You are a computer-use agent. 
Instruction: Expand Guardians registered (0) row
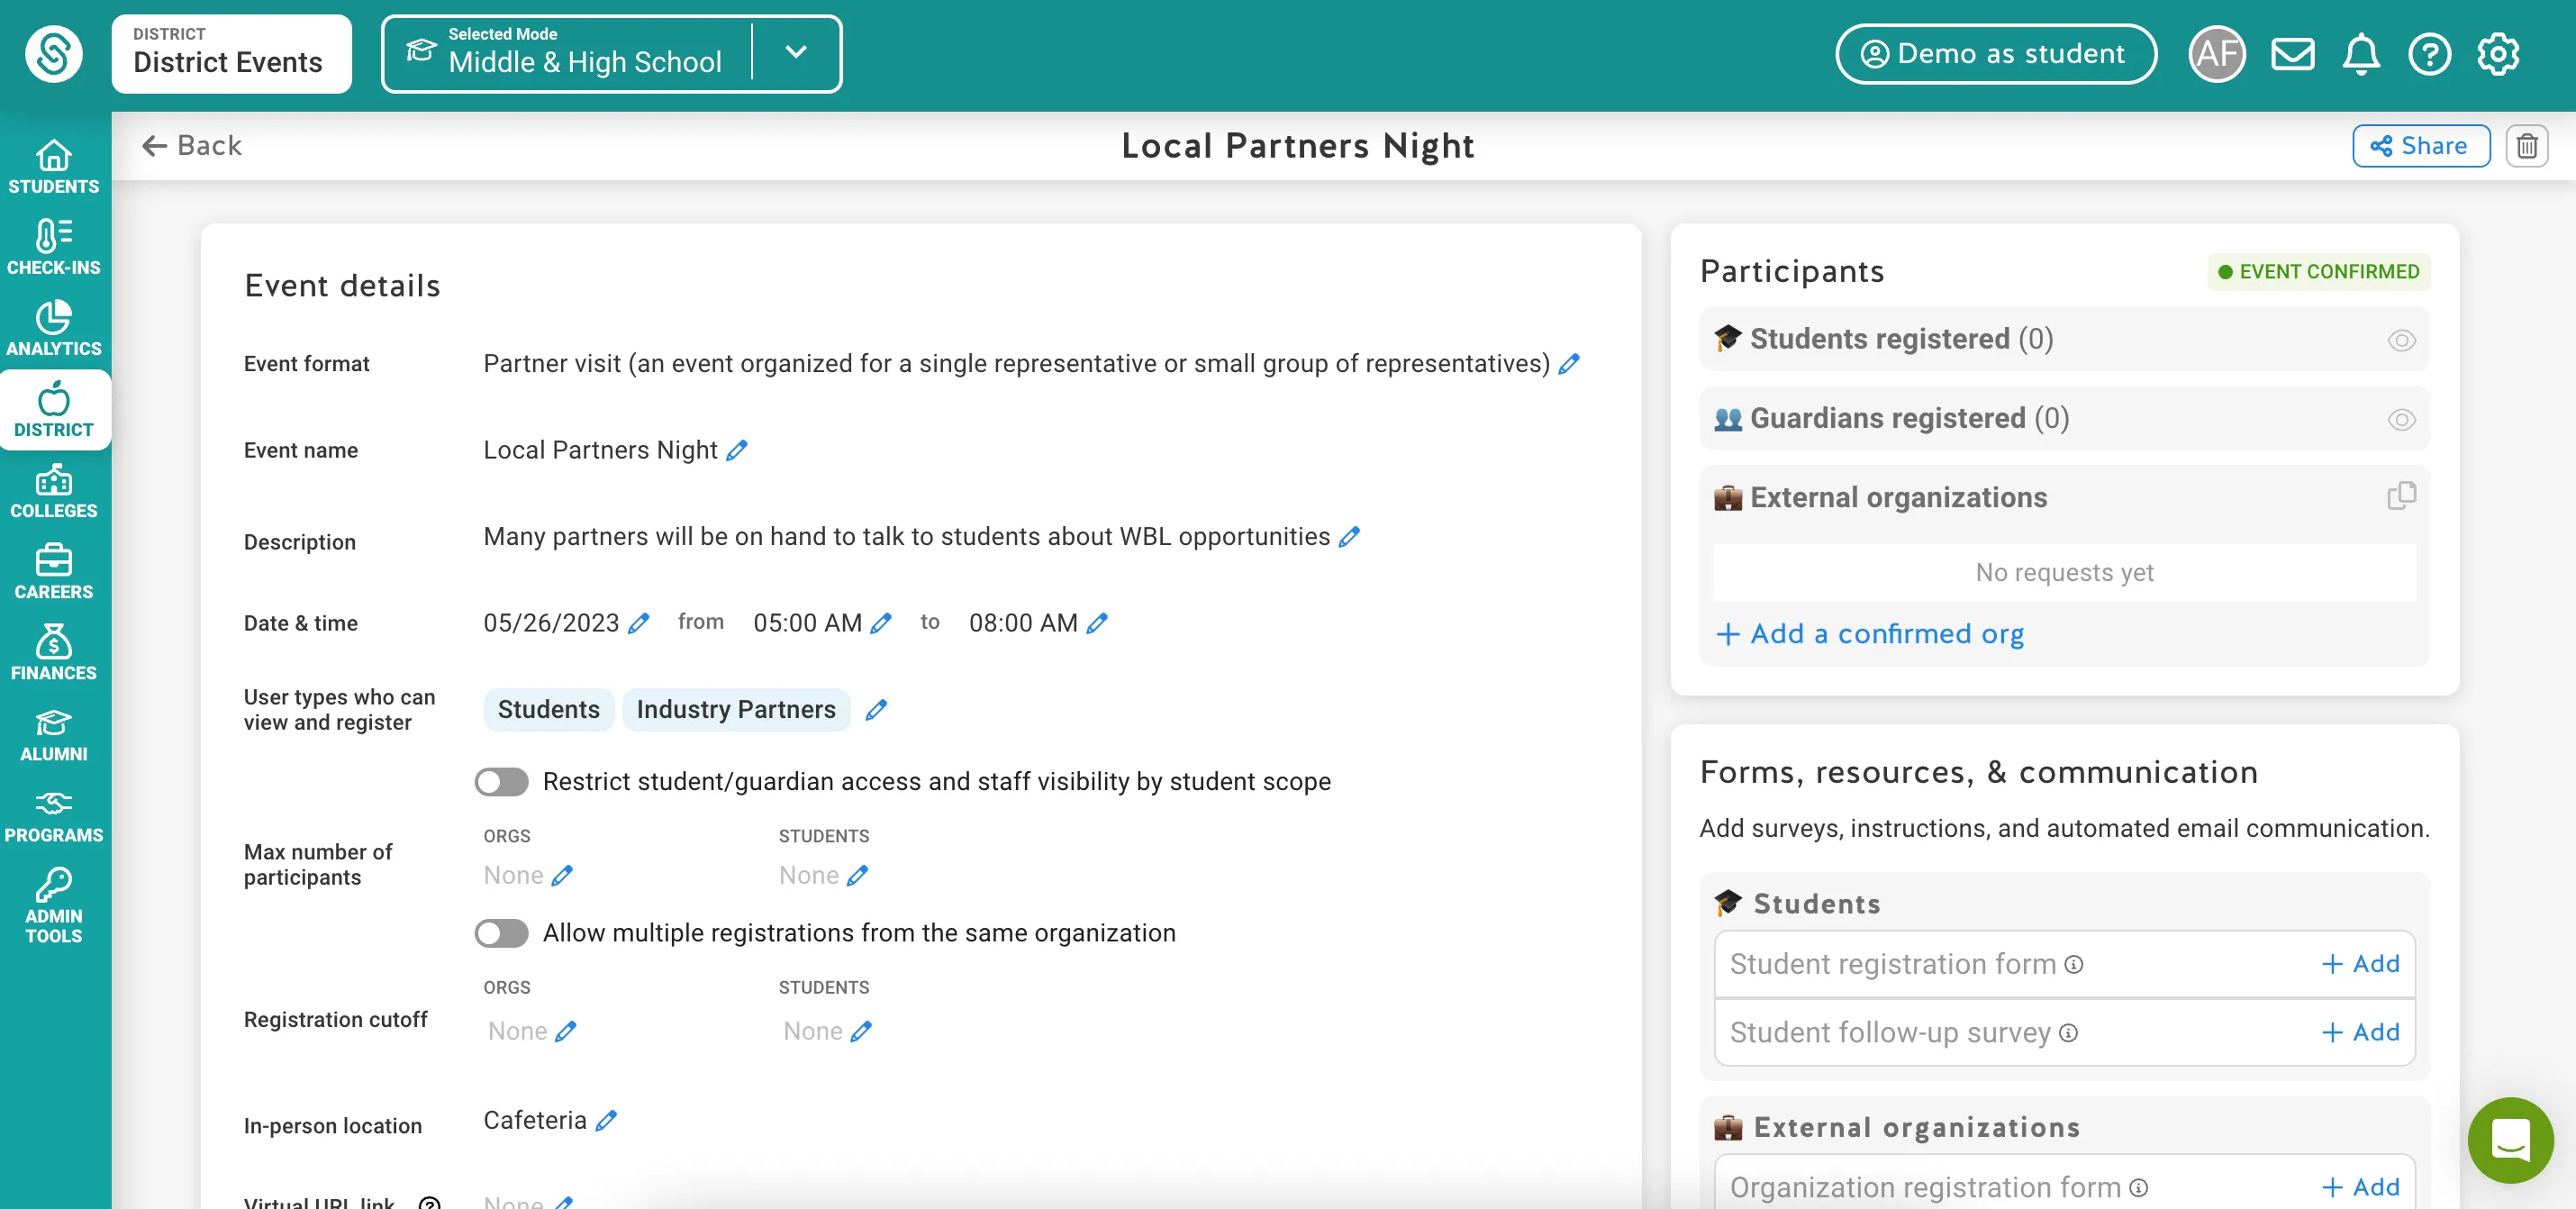pyautogui.click(x=2064, y=418)
